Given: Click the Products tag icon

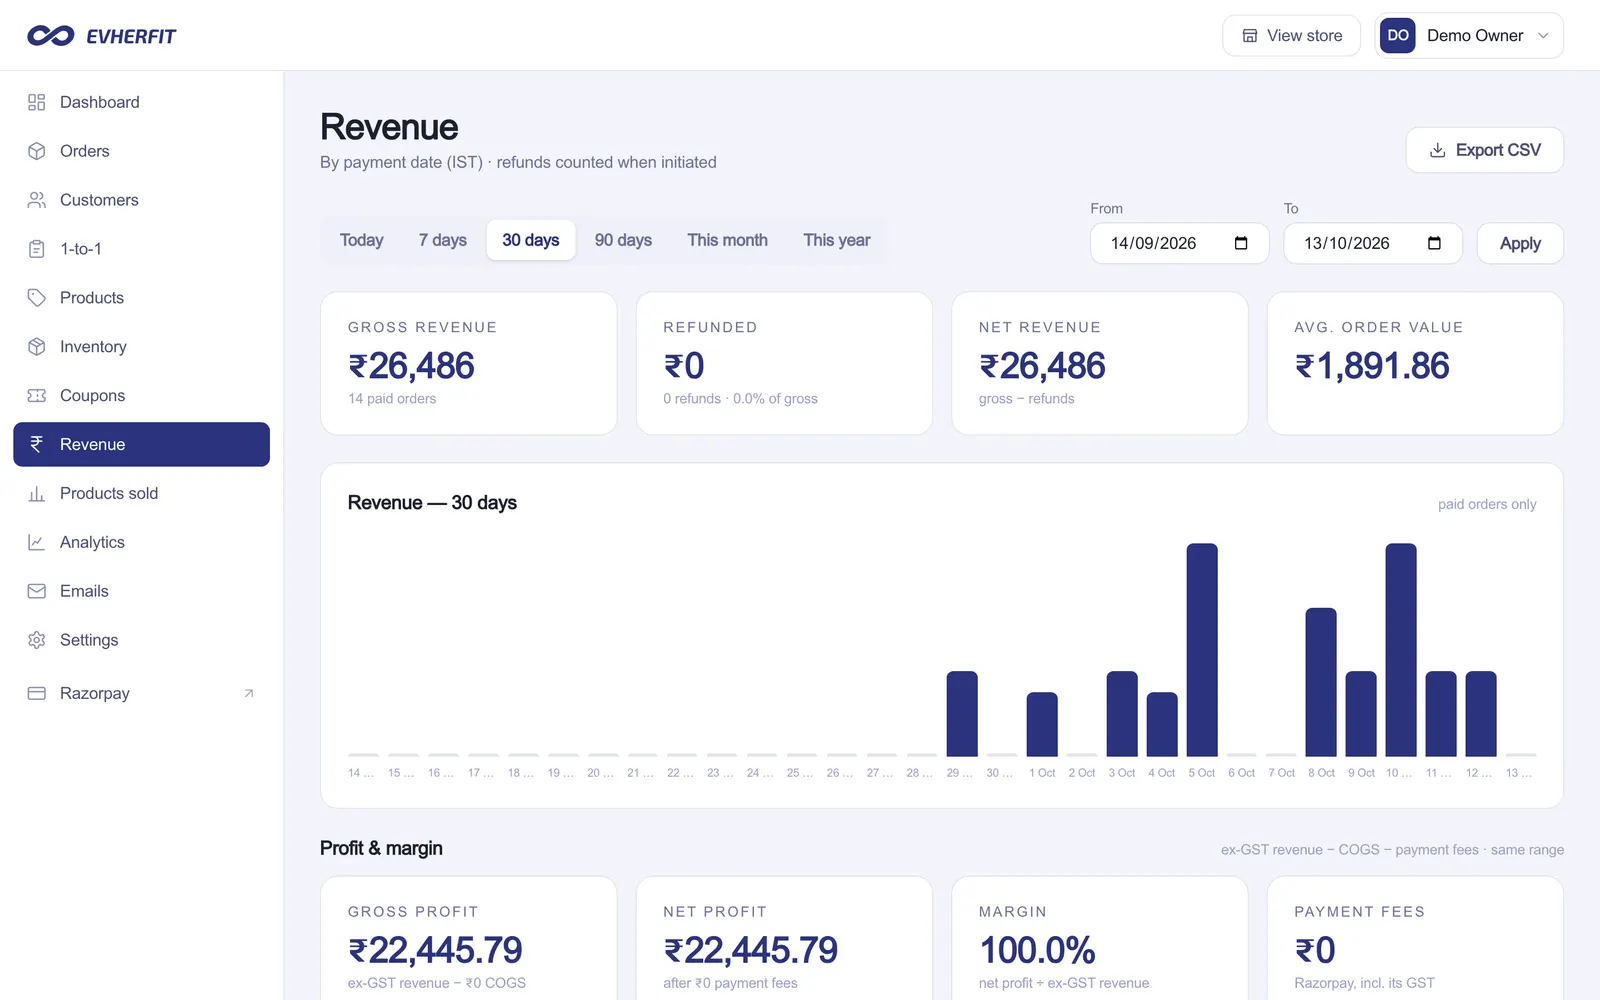Looking at the screenshot, I should click(x=37, y=298).
